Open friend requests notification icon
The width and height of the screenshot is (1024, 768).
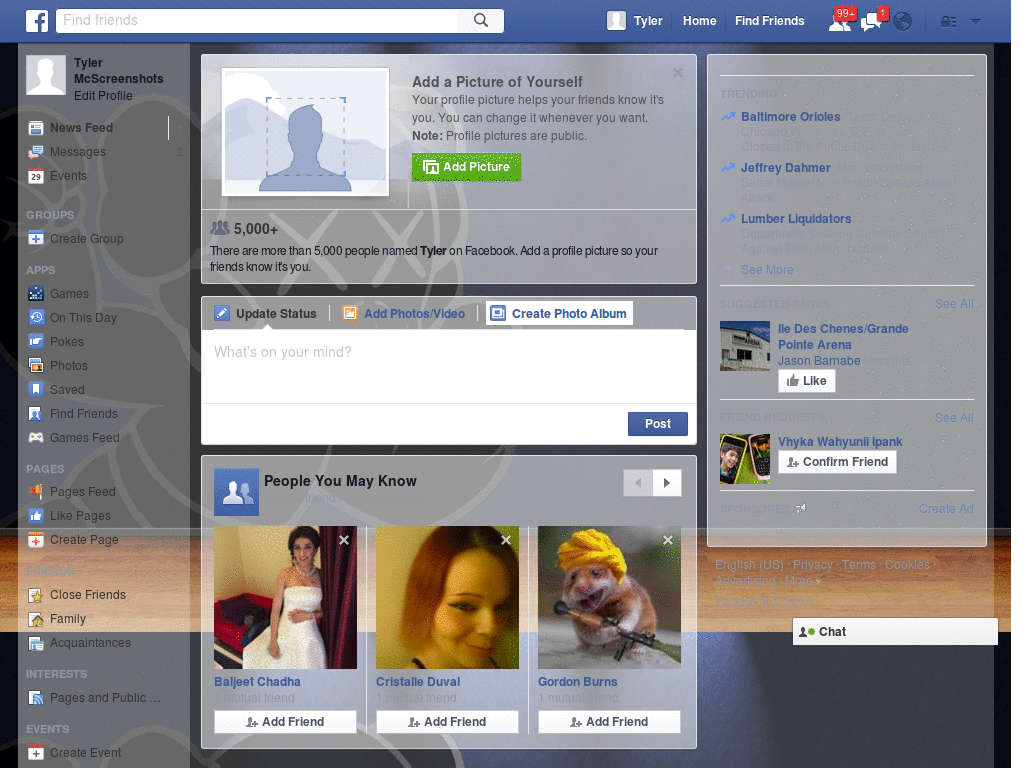[840, 22]
